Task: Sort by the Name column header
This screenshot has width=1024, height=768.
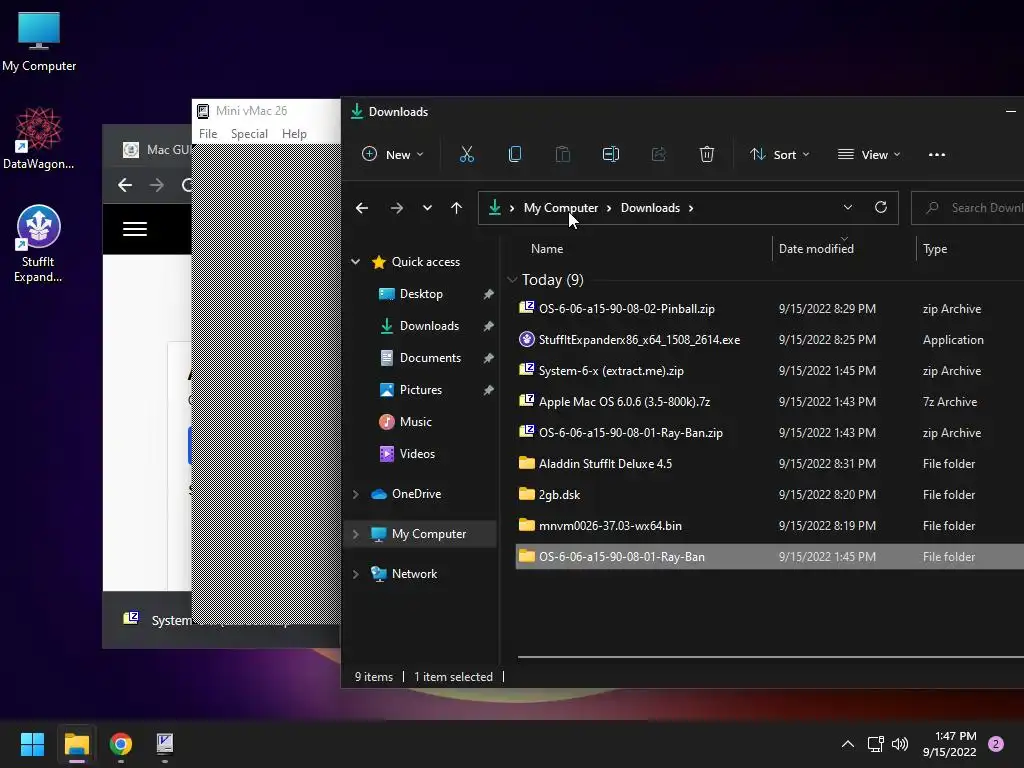Action: coord(547,249)
